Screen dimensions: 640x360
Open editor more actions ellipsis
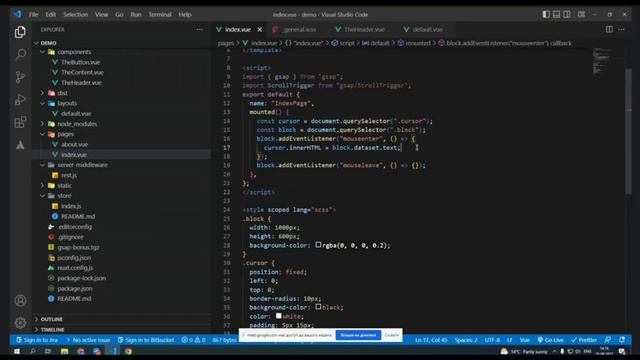[621, 29]
